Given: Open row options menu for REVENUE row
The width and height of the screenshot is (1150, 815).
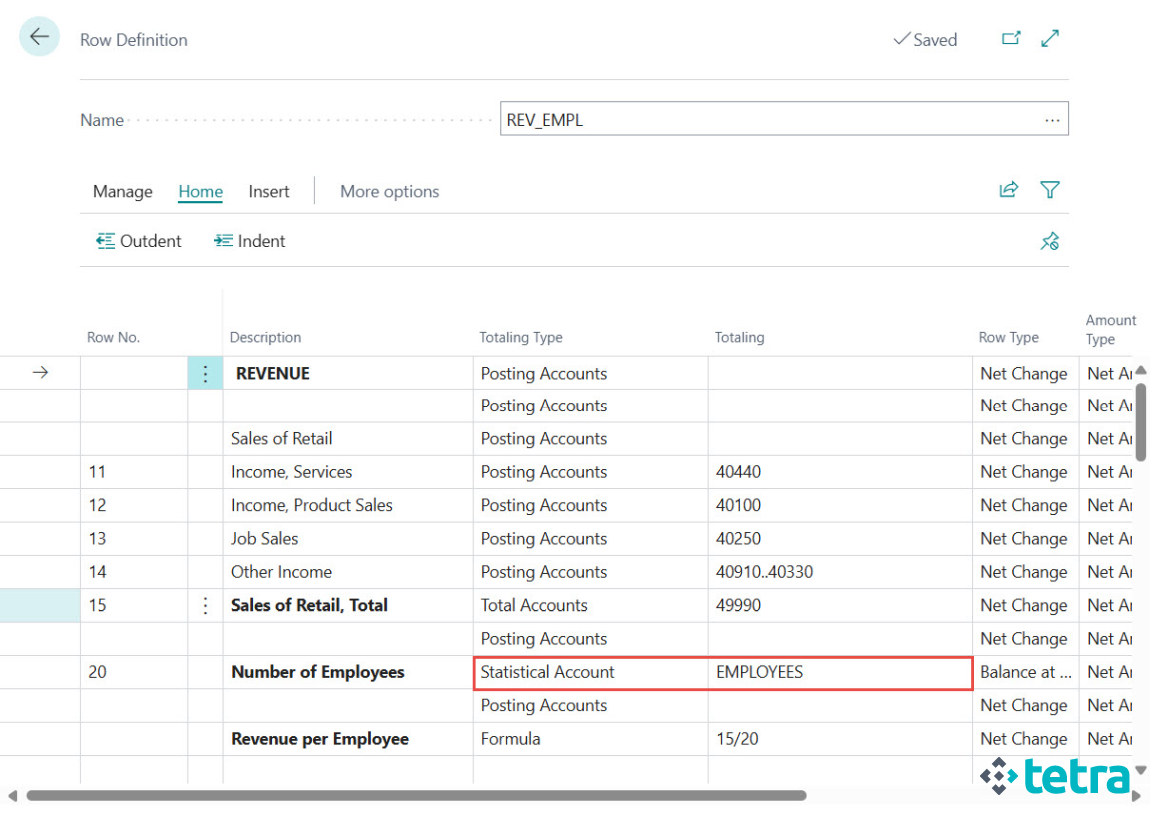Looking at the screenshot, I should tap(205, 372).
